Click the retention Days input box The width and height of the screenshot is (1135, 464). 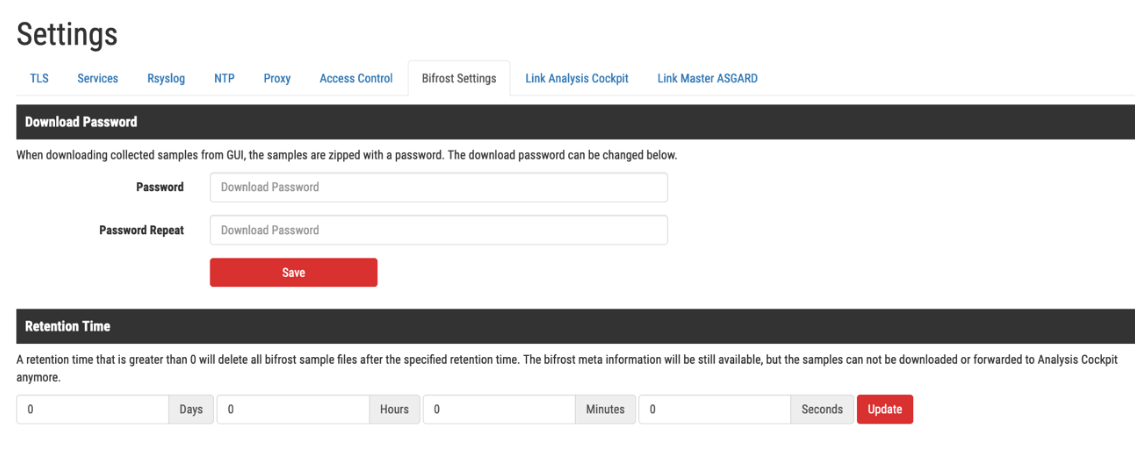[x=92, y=409]
